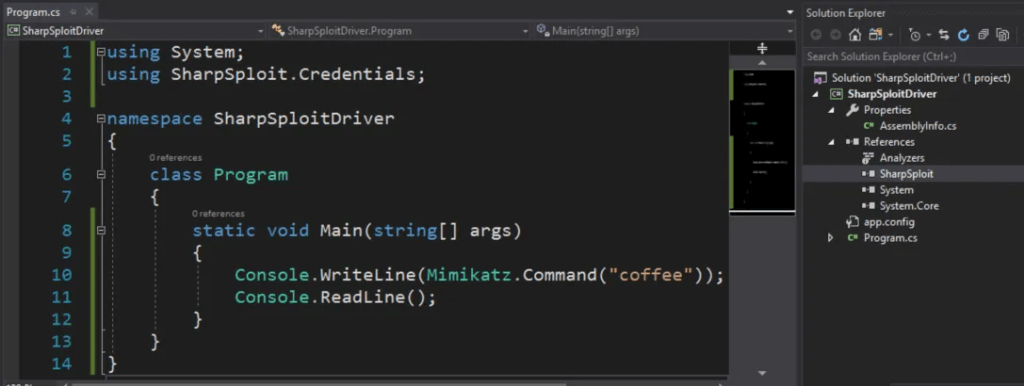Select app.config in Solution Explorer
The height and width of the screenshot is (386, 1024).
coord(889,222)
